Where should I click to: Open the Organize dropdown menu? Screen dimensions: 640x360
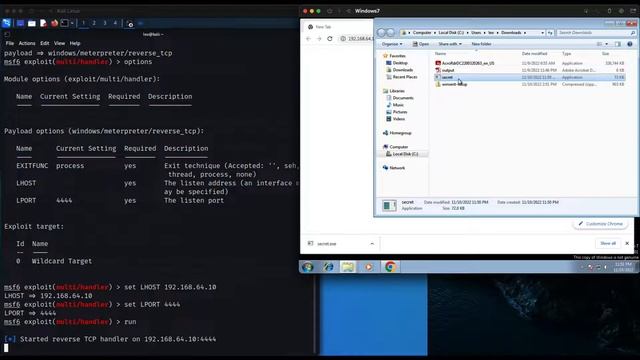[x=392, y=44]
